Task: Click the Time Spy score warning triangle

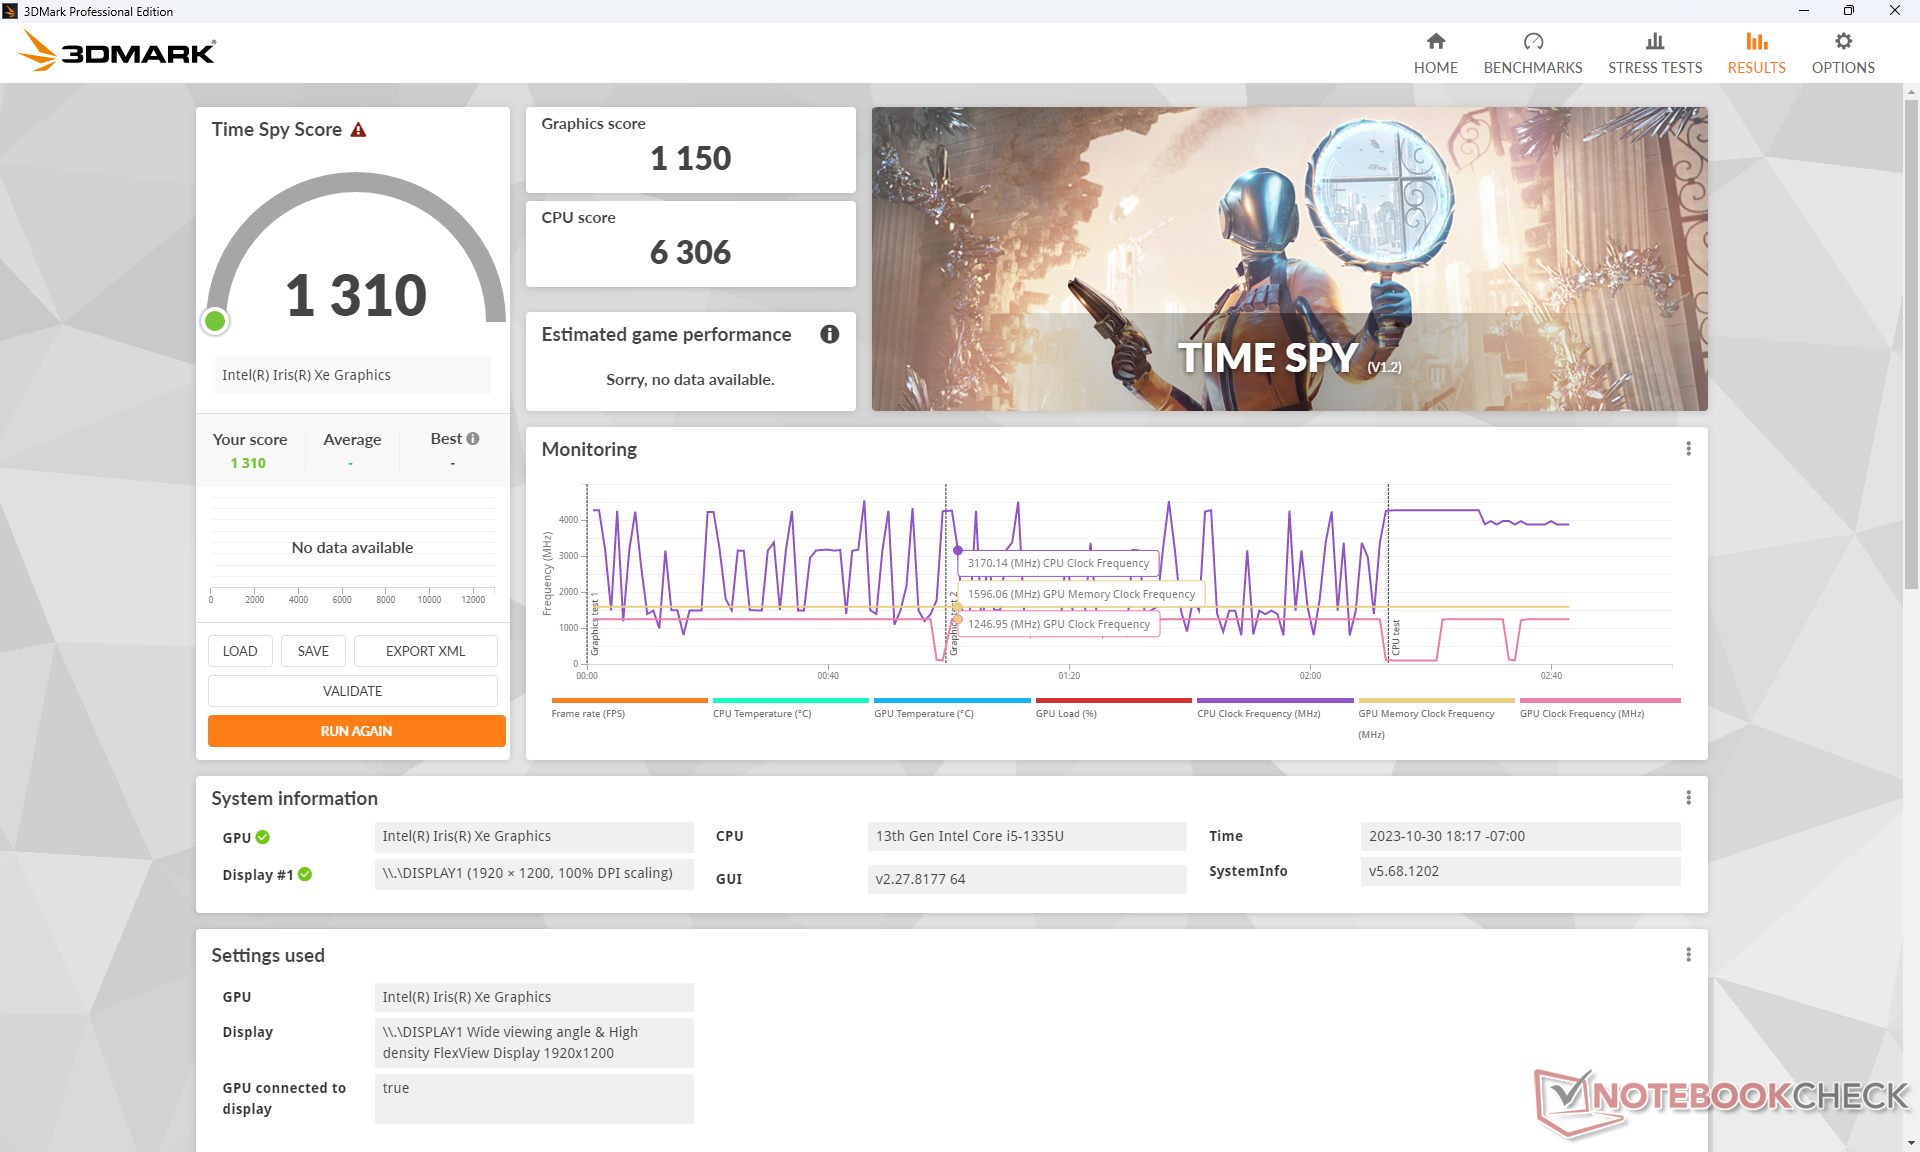Action: pyautogui.click(x=358, y=130)
